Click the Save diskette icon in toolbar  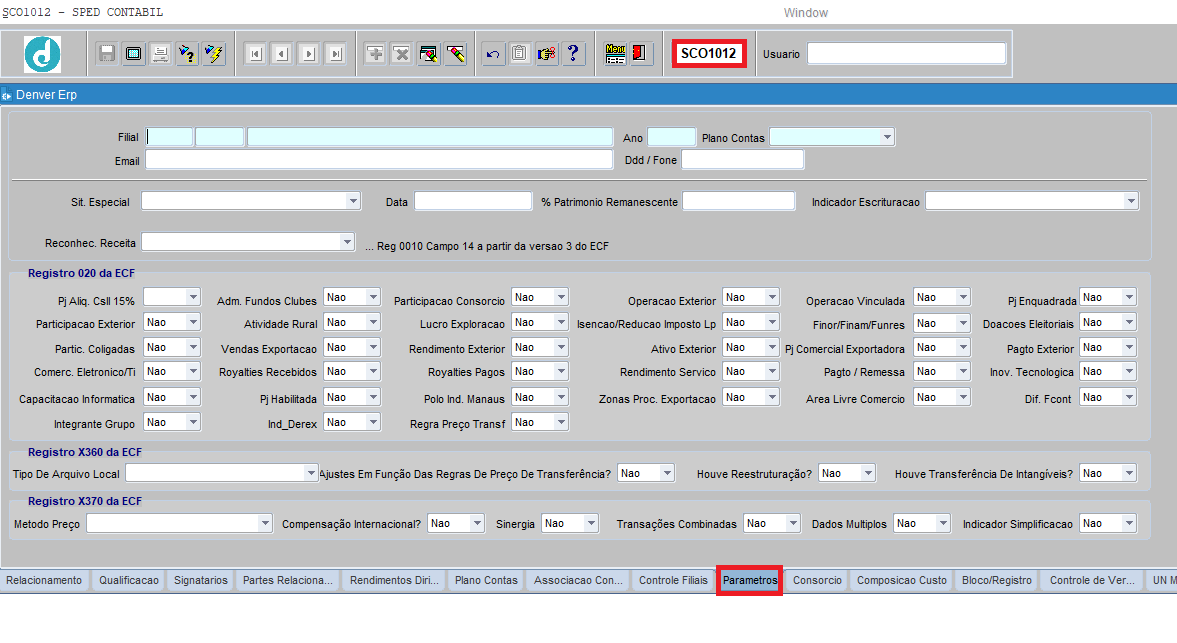(107, 54)
